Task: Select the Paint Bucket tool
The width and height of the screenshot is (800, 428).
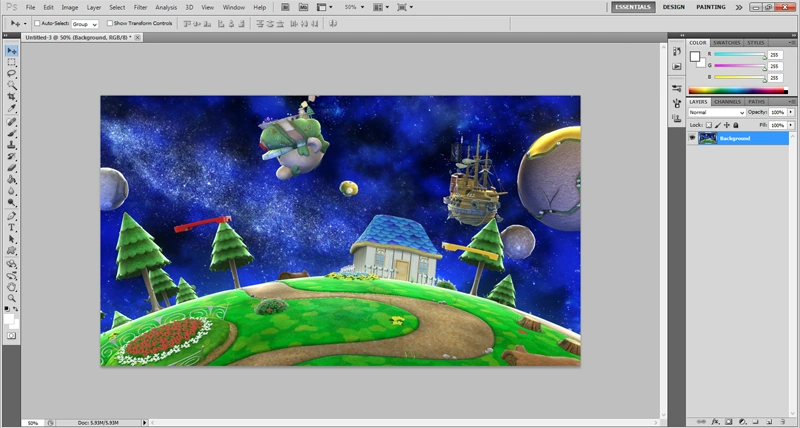Action: pos(11,180)
